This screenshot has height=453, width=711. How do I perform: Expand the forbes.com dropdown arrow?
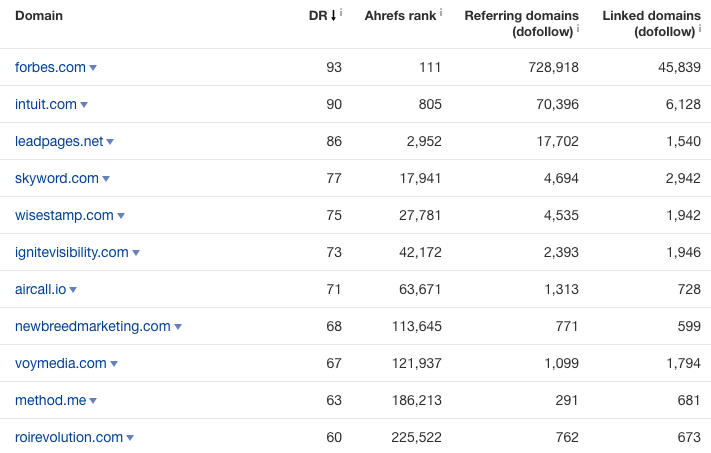point(93,68)
